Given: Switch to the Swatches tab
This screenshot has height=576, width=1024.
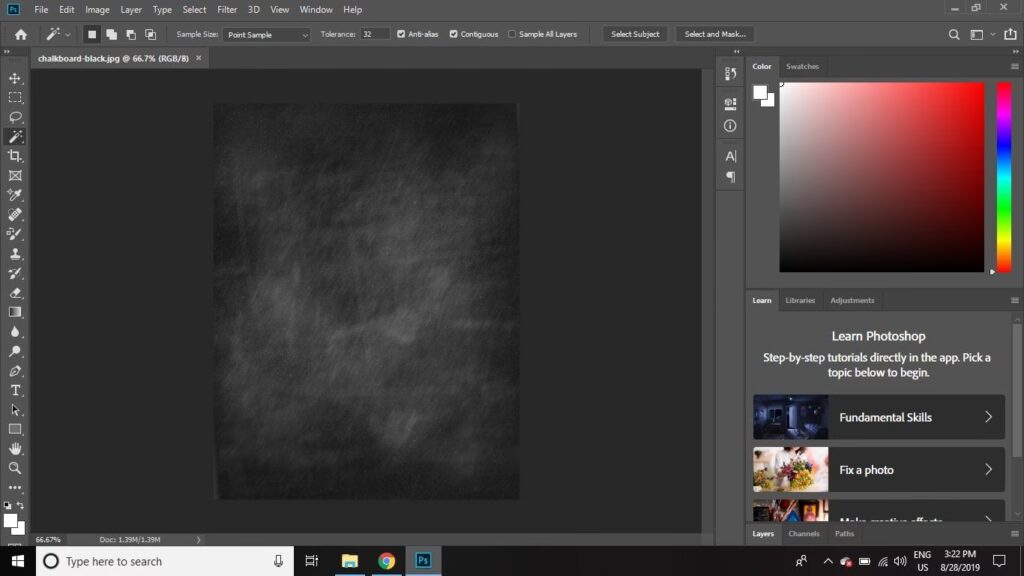Looking at the screenshot, I should 802,66.
